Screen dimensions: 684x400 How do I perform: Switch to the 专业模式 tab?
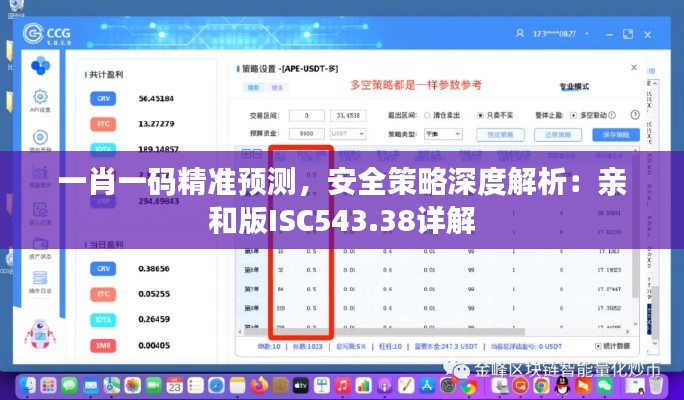pos(573,86)
